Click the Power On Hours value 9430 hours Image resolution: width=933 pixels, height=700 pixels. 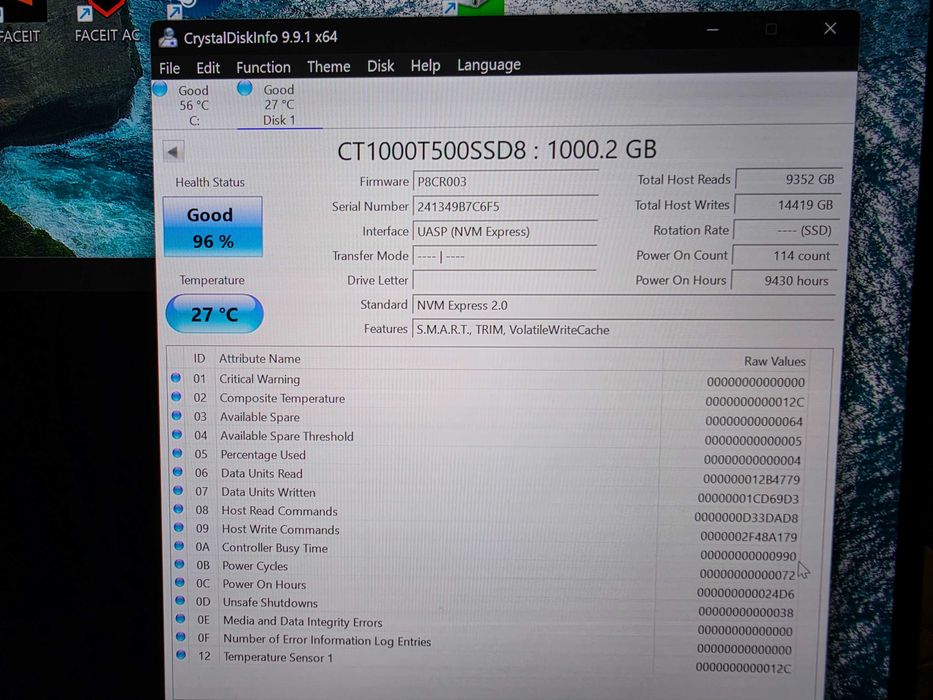click(784, 280)
